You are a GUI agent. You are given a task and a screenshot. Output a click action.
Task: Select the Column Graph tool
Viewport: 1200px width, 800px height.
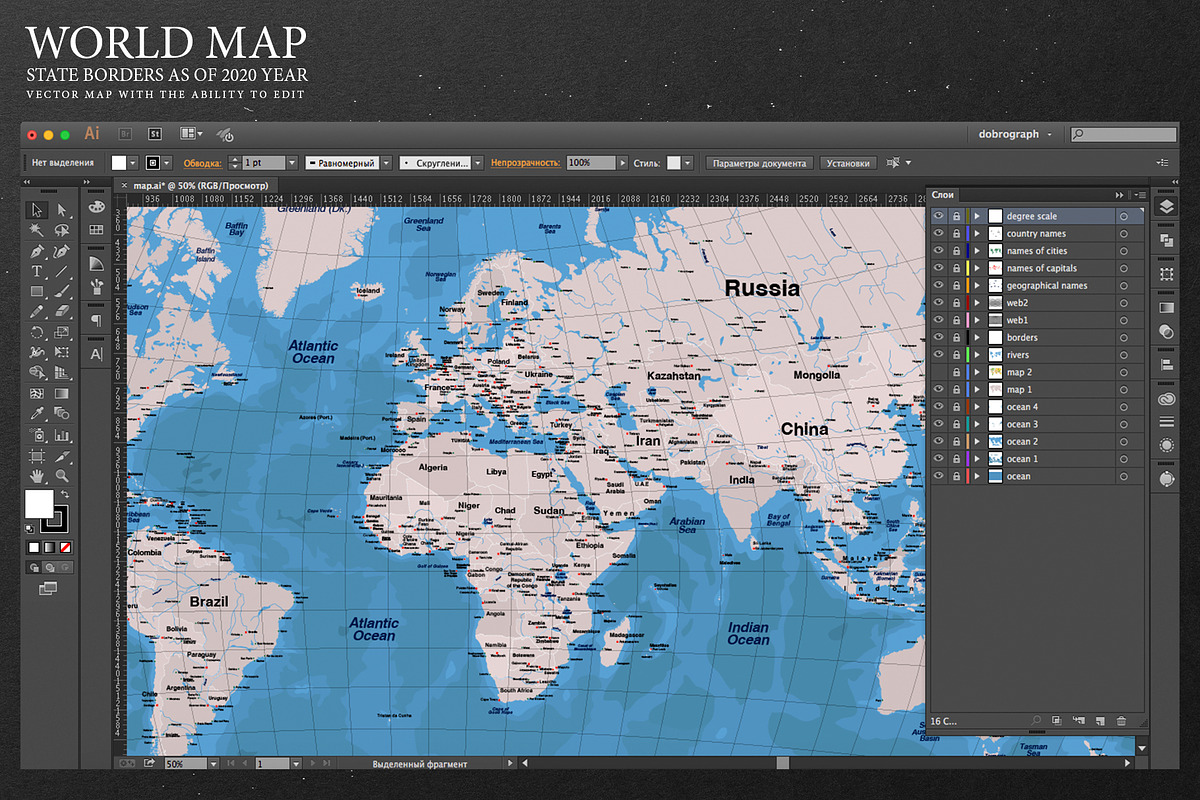click(61, 435)
